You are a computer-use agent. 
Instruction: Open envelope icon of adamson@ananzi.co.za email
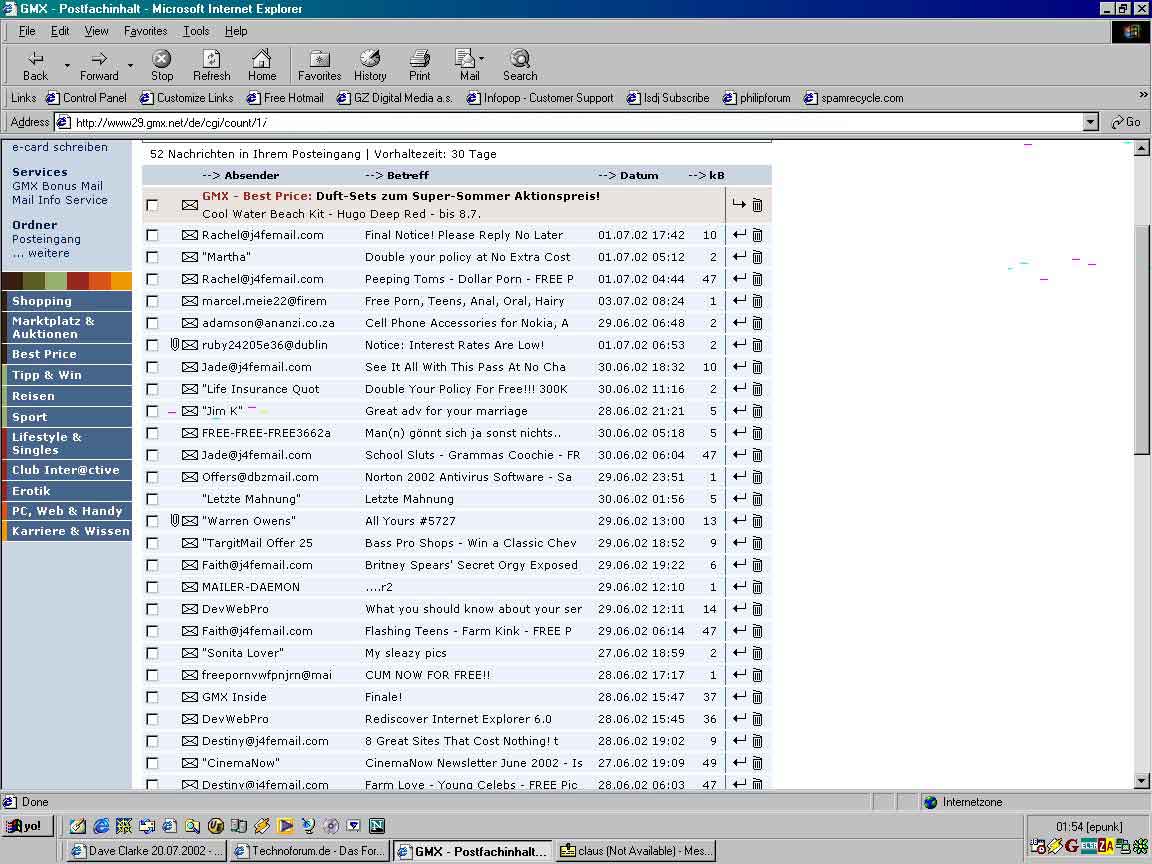coord(190,323)
